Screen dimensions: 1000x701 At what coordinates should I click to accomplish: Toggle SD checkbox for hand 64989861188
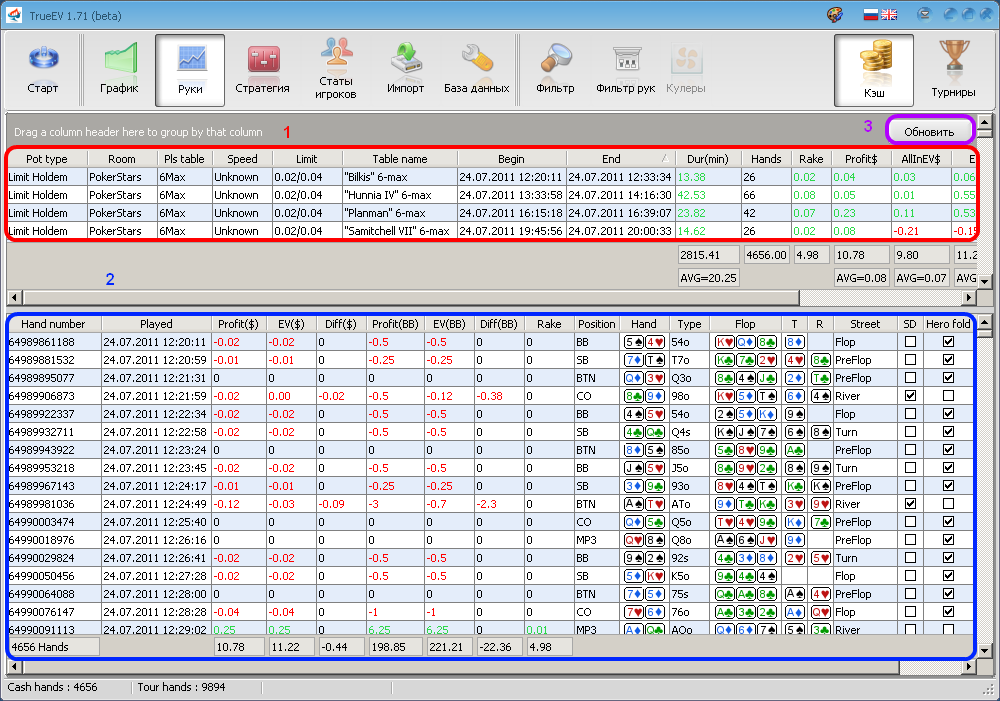pos(910,342)
